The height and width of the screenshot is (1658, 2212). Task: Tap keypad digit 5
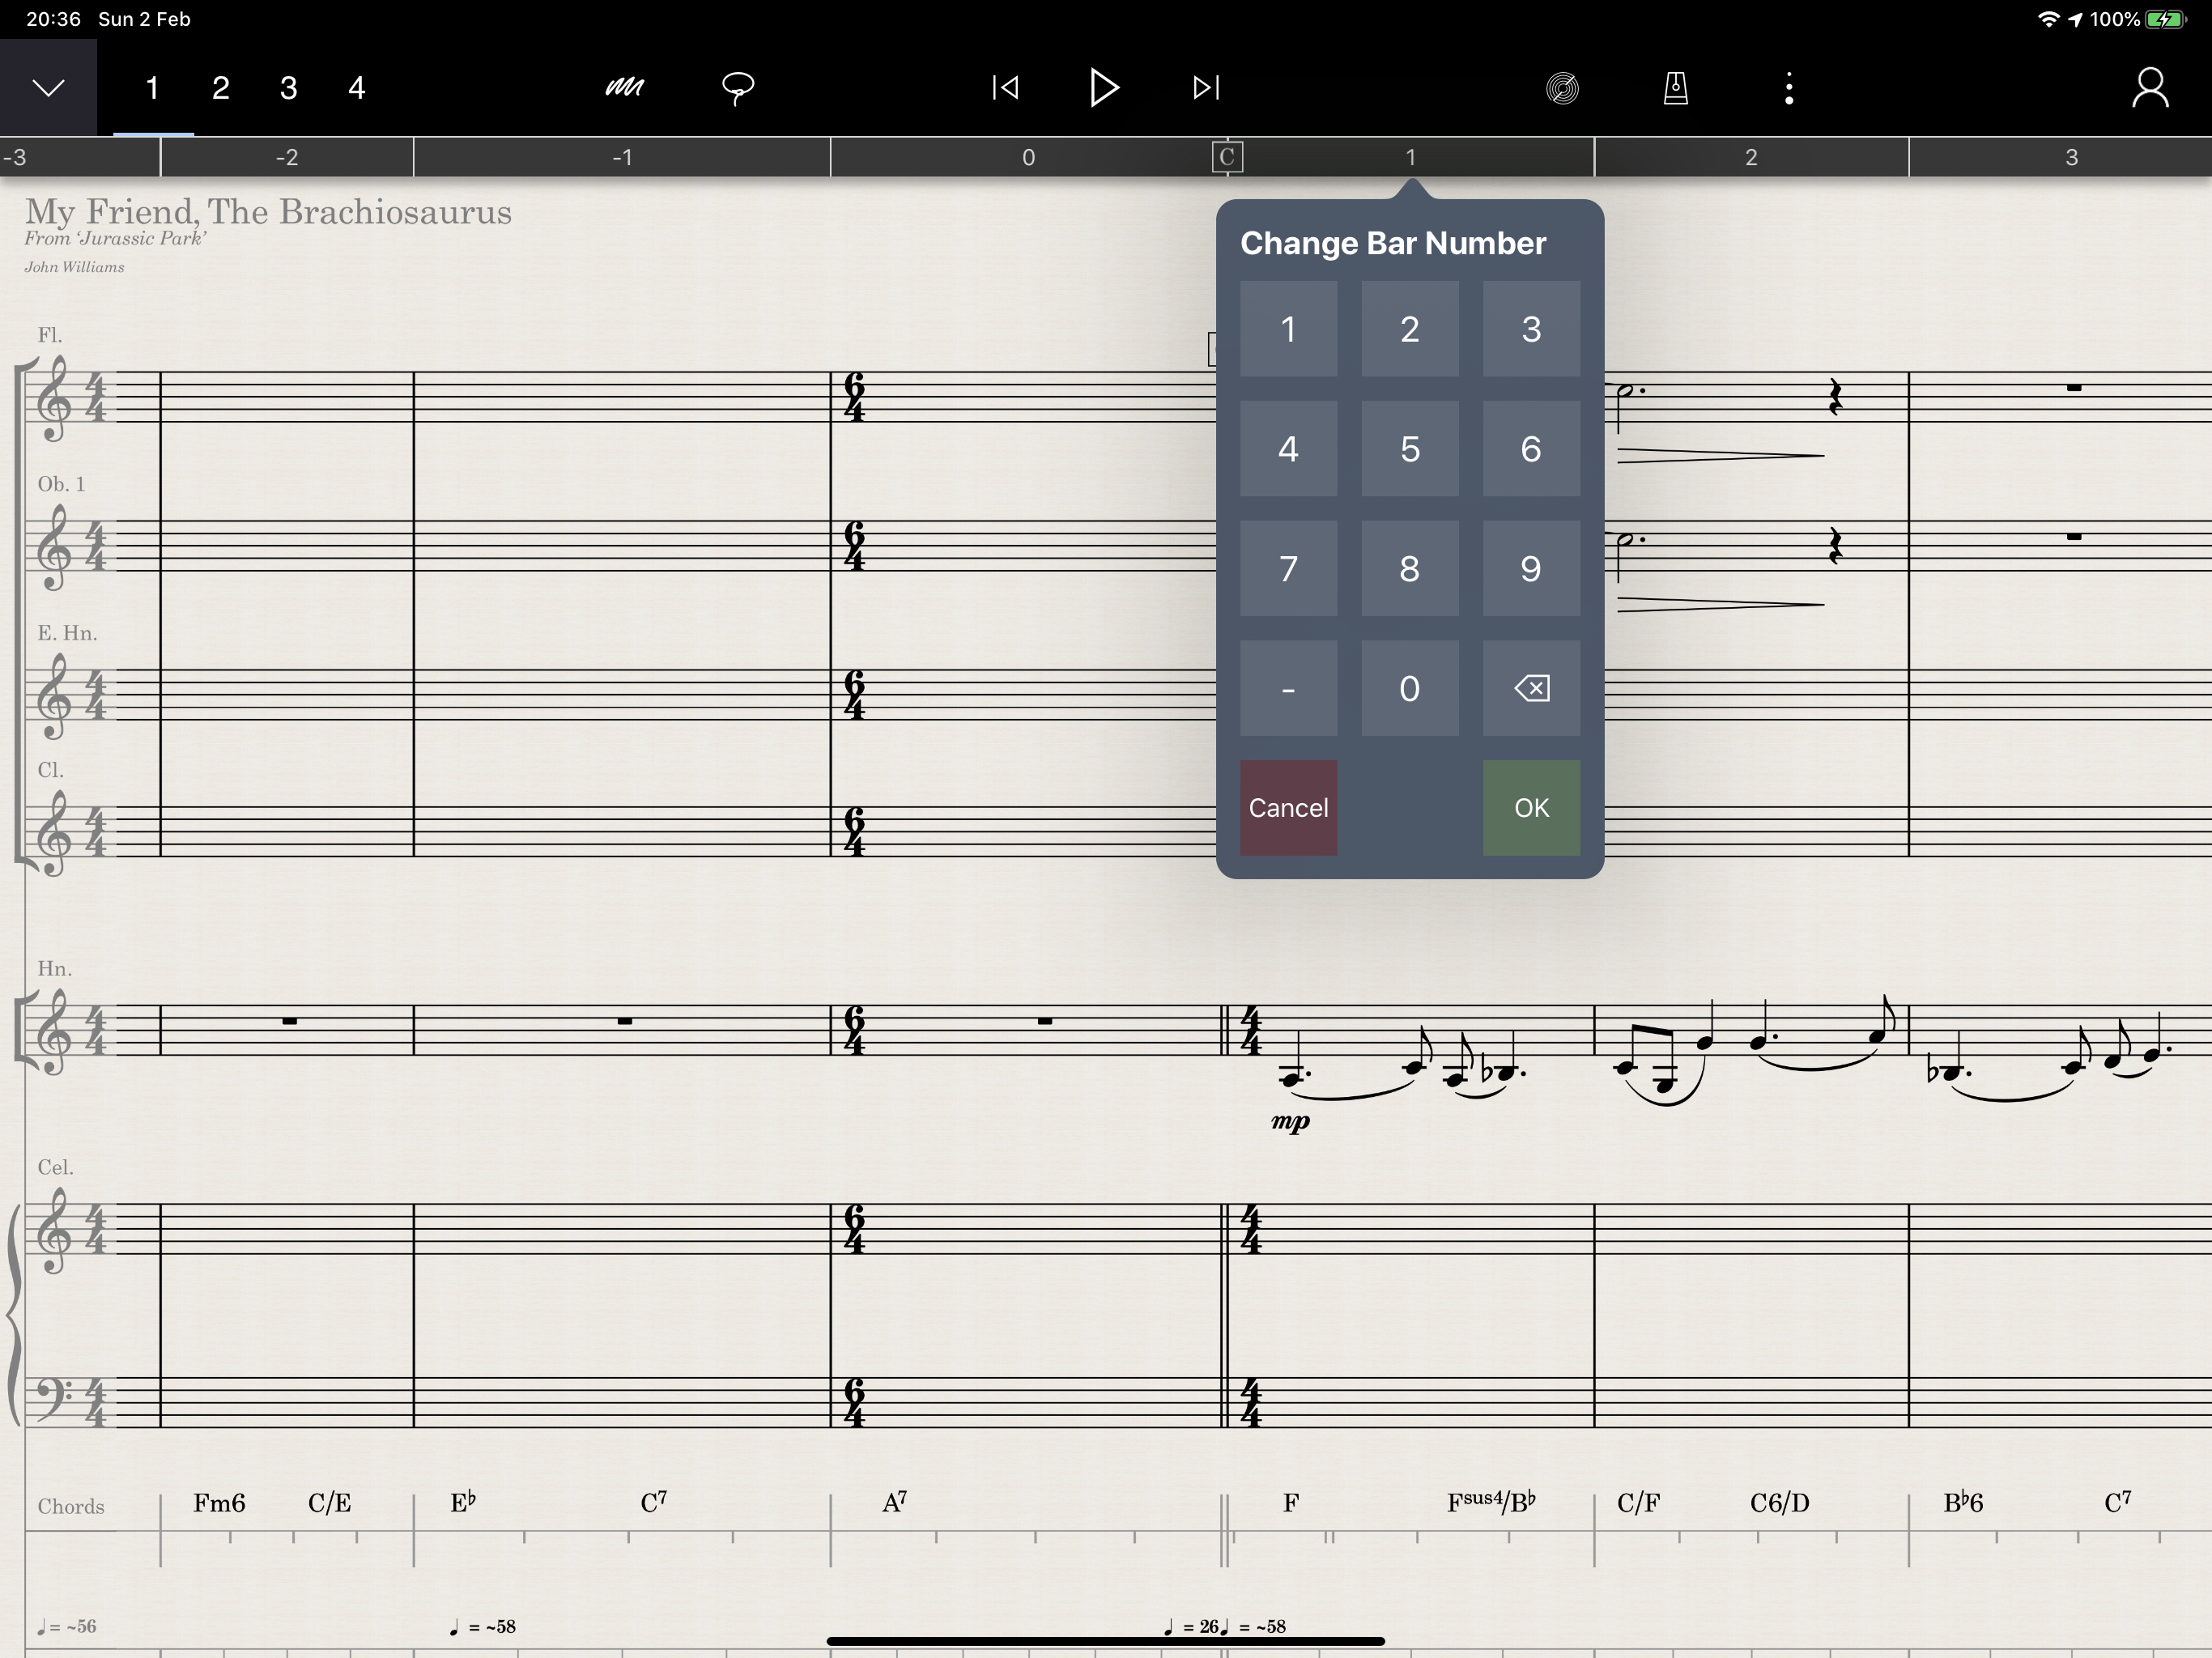(1410, 448)
